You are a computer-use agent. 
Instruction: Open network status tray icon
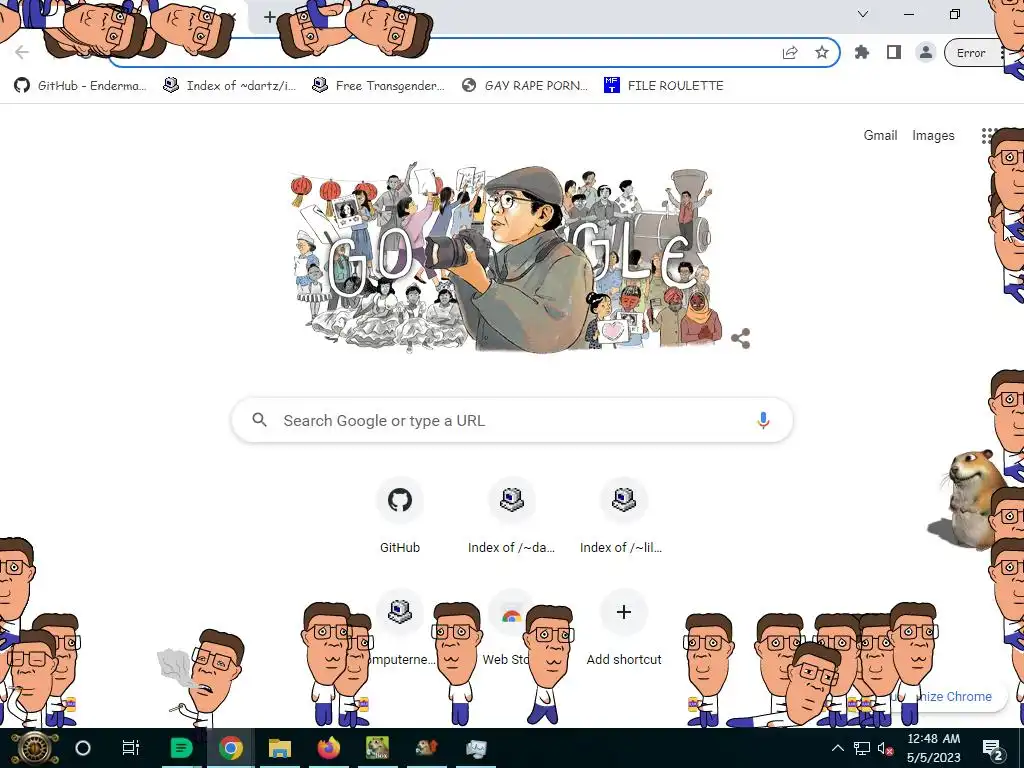[x=862, y=748]
